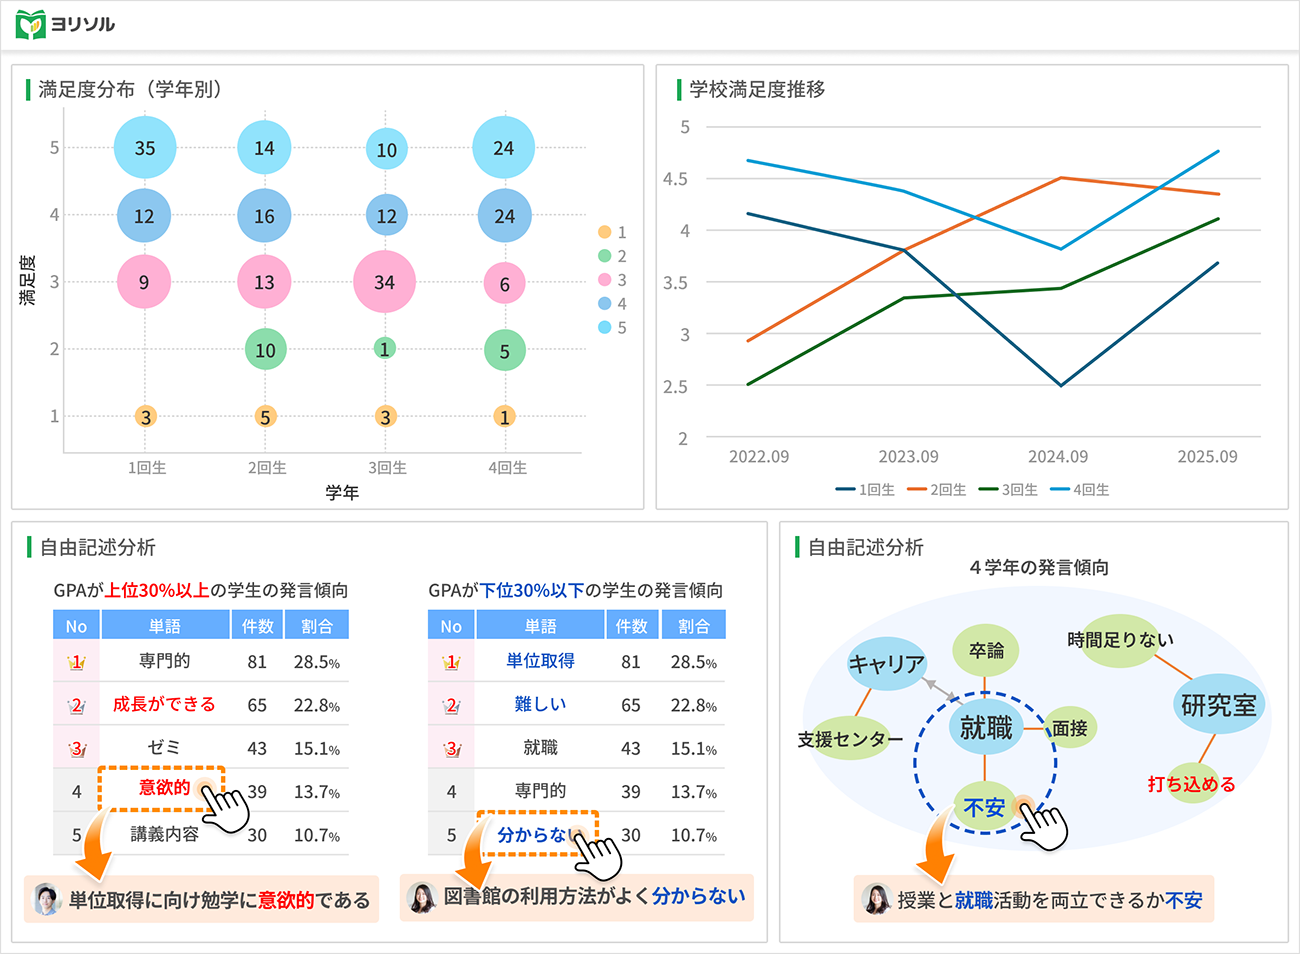Viewport: 1300px width, 954px height.
Task: Select the highlighted 分からない word cell
Action: click(x=535, y=834)
